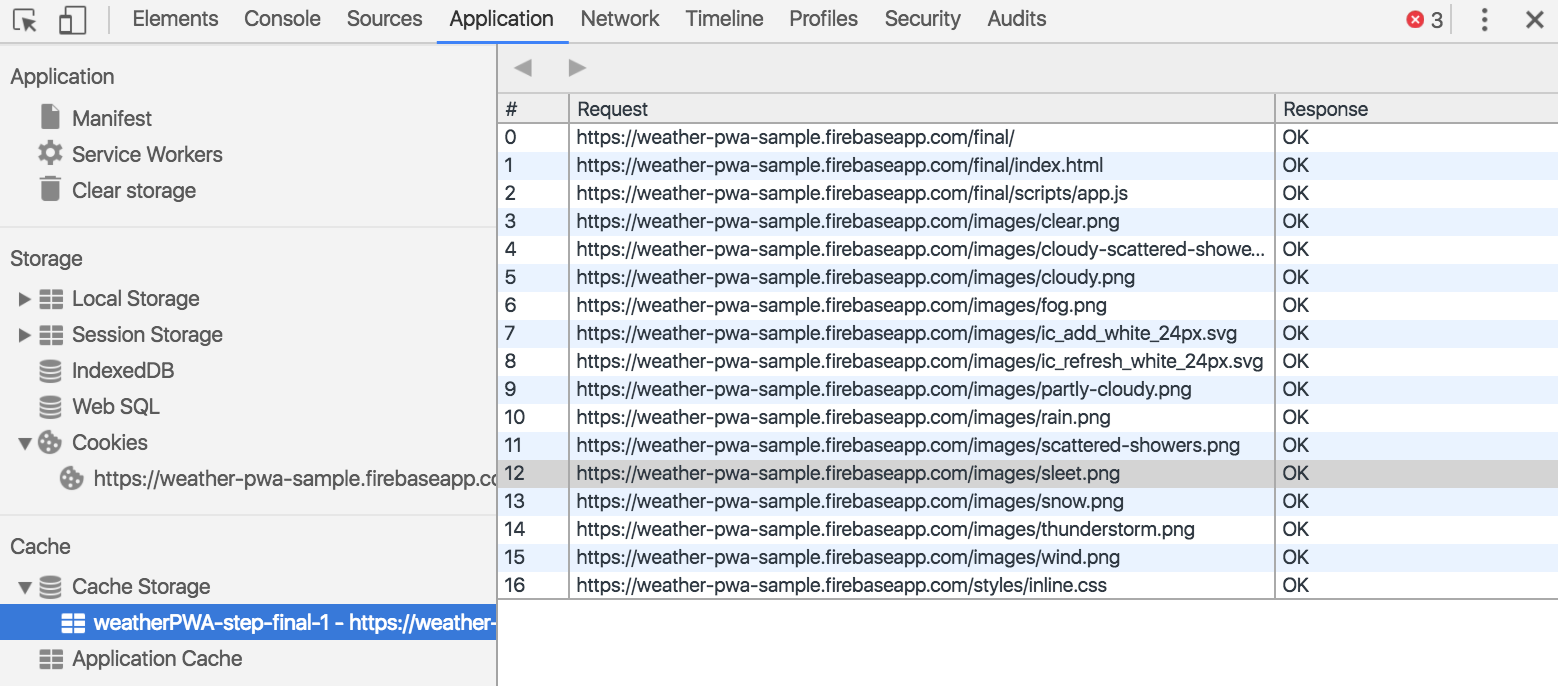Click the IndexedDB database icon
The width and height of the screenshot is (1558, 686).
[x=50, y=371]
